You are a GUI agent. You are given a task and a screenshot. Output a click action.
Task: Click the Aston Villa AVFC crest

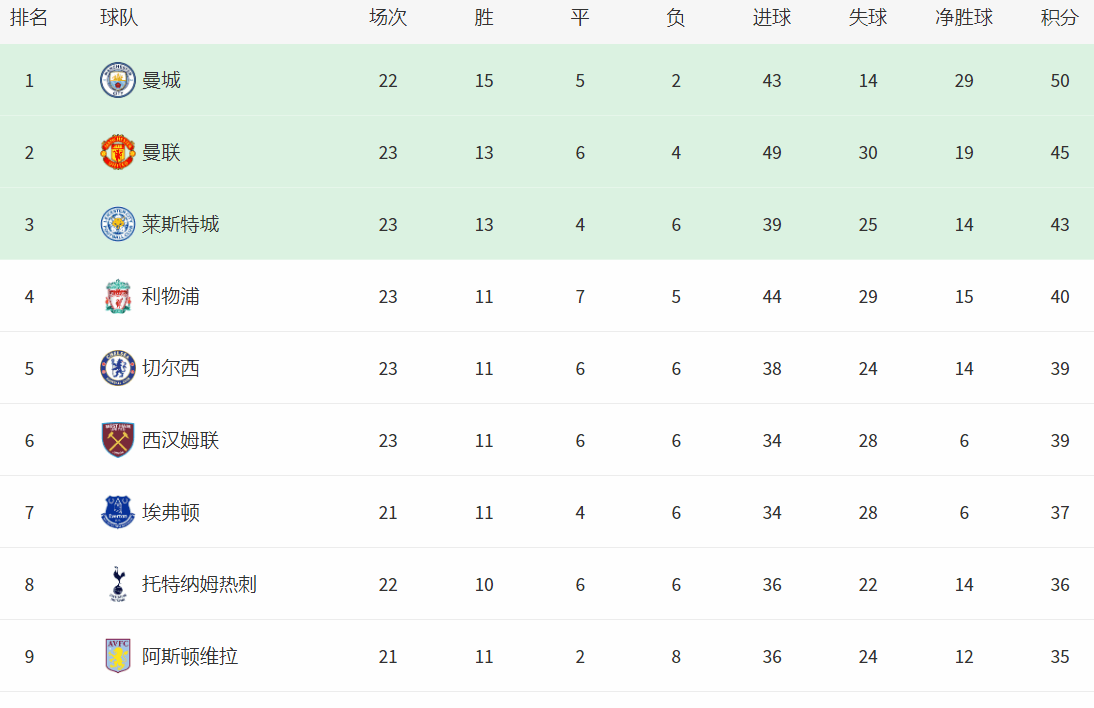[x=118, y=656]
